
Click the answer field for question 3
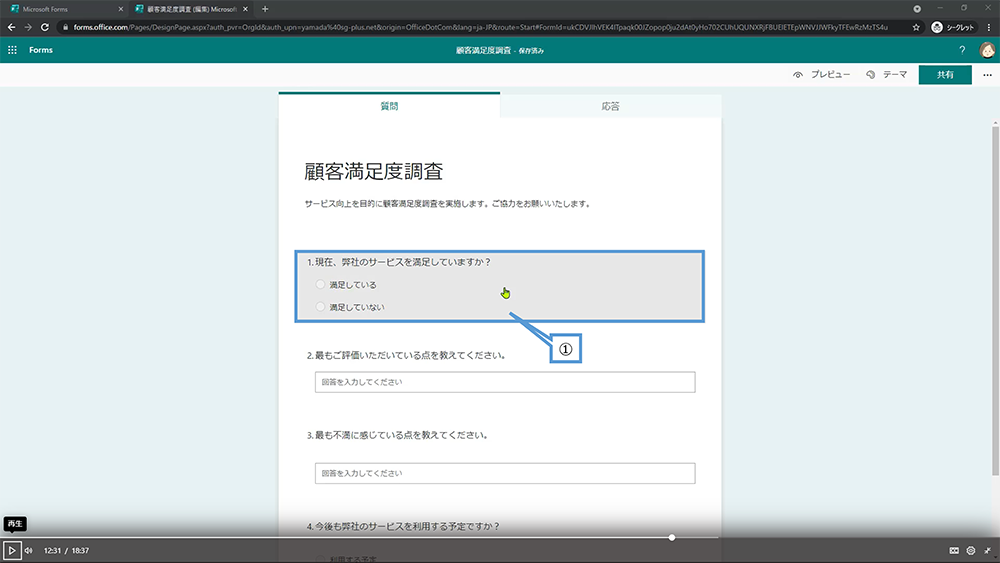(505, 473)
